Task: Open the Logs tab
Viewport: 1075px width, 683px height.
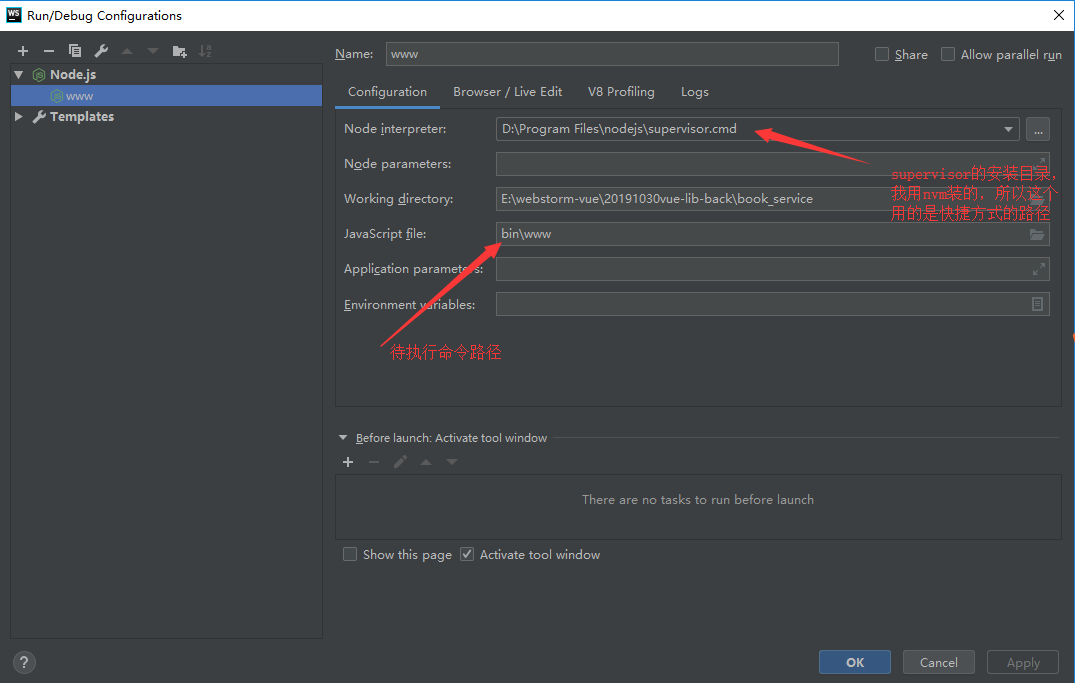Action: pos(694,91)
